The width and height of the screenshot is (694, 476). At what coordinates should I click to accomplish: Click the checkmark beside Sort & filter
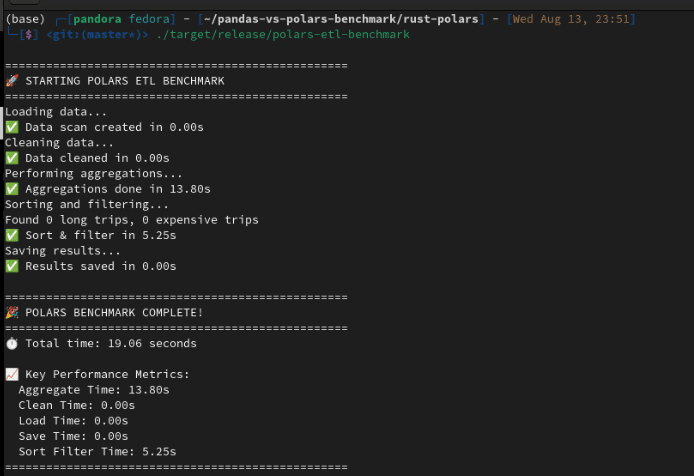(x=11, y=235)
